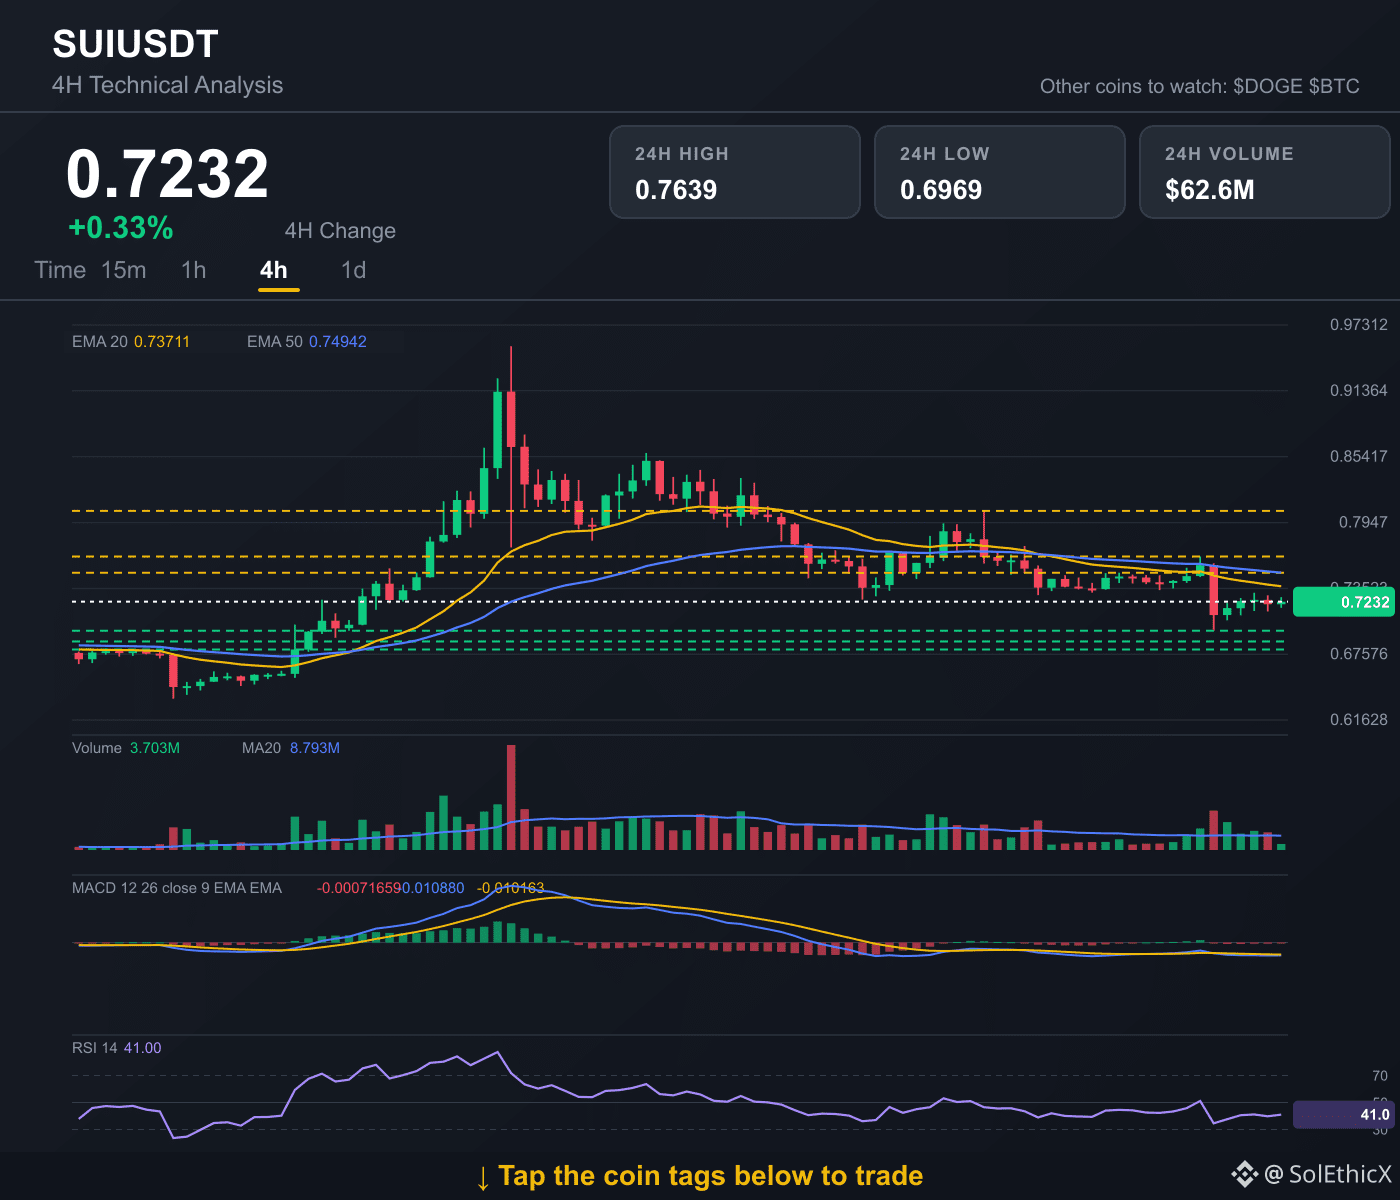
Task: Click the 0.61628 price axis label
Action: [x=1359, y=720]
